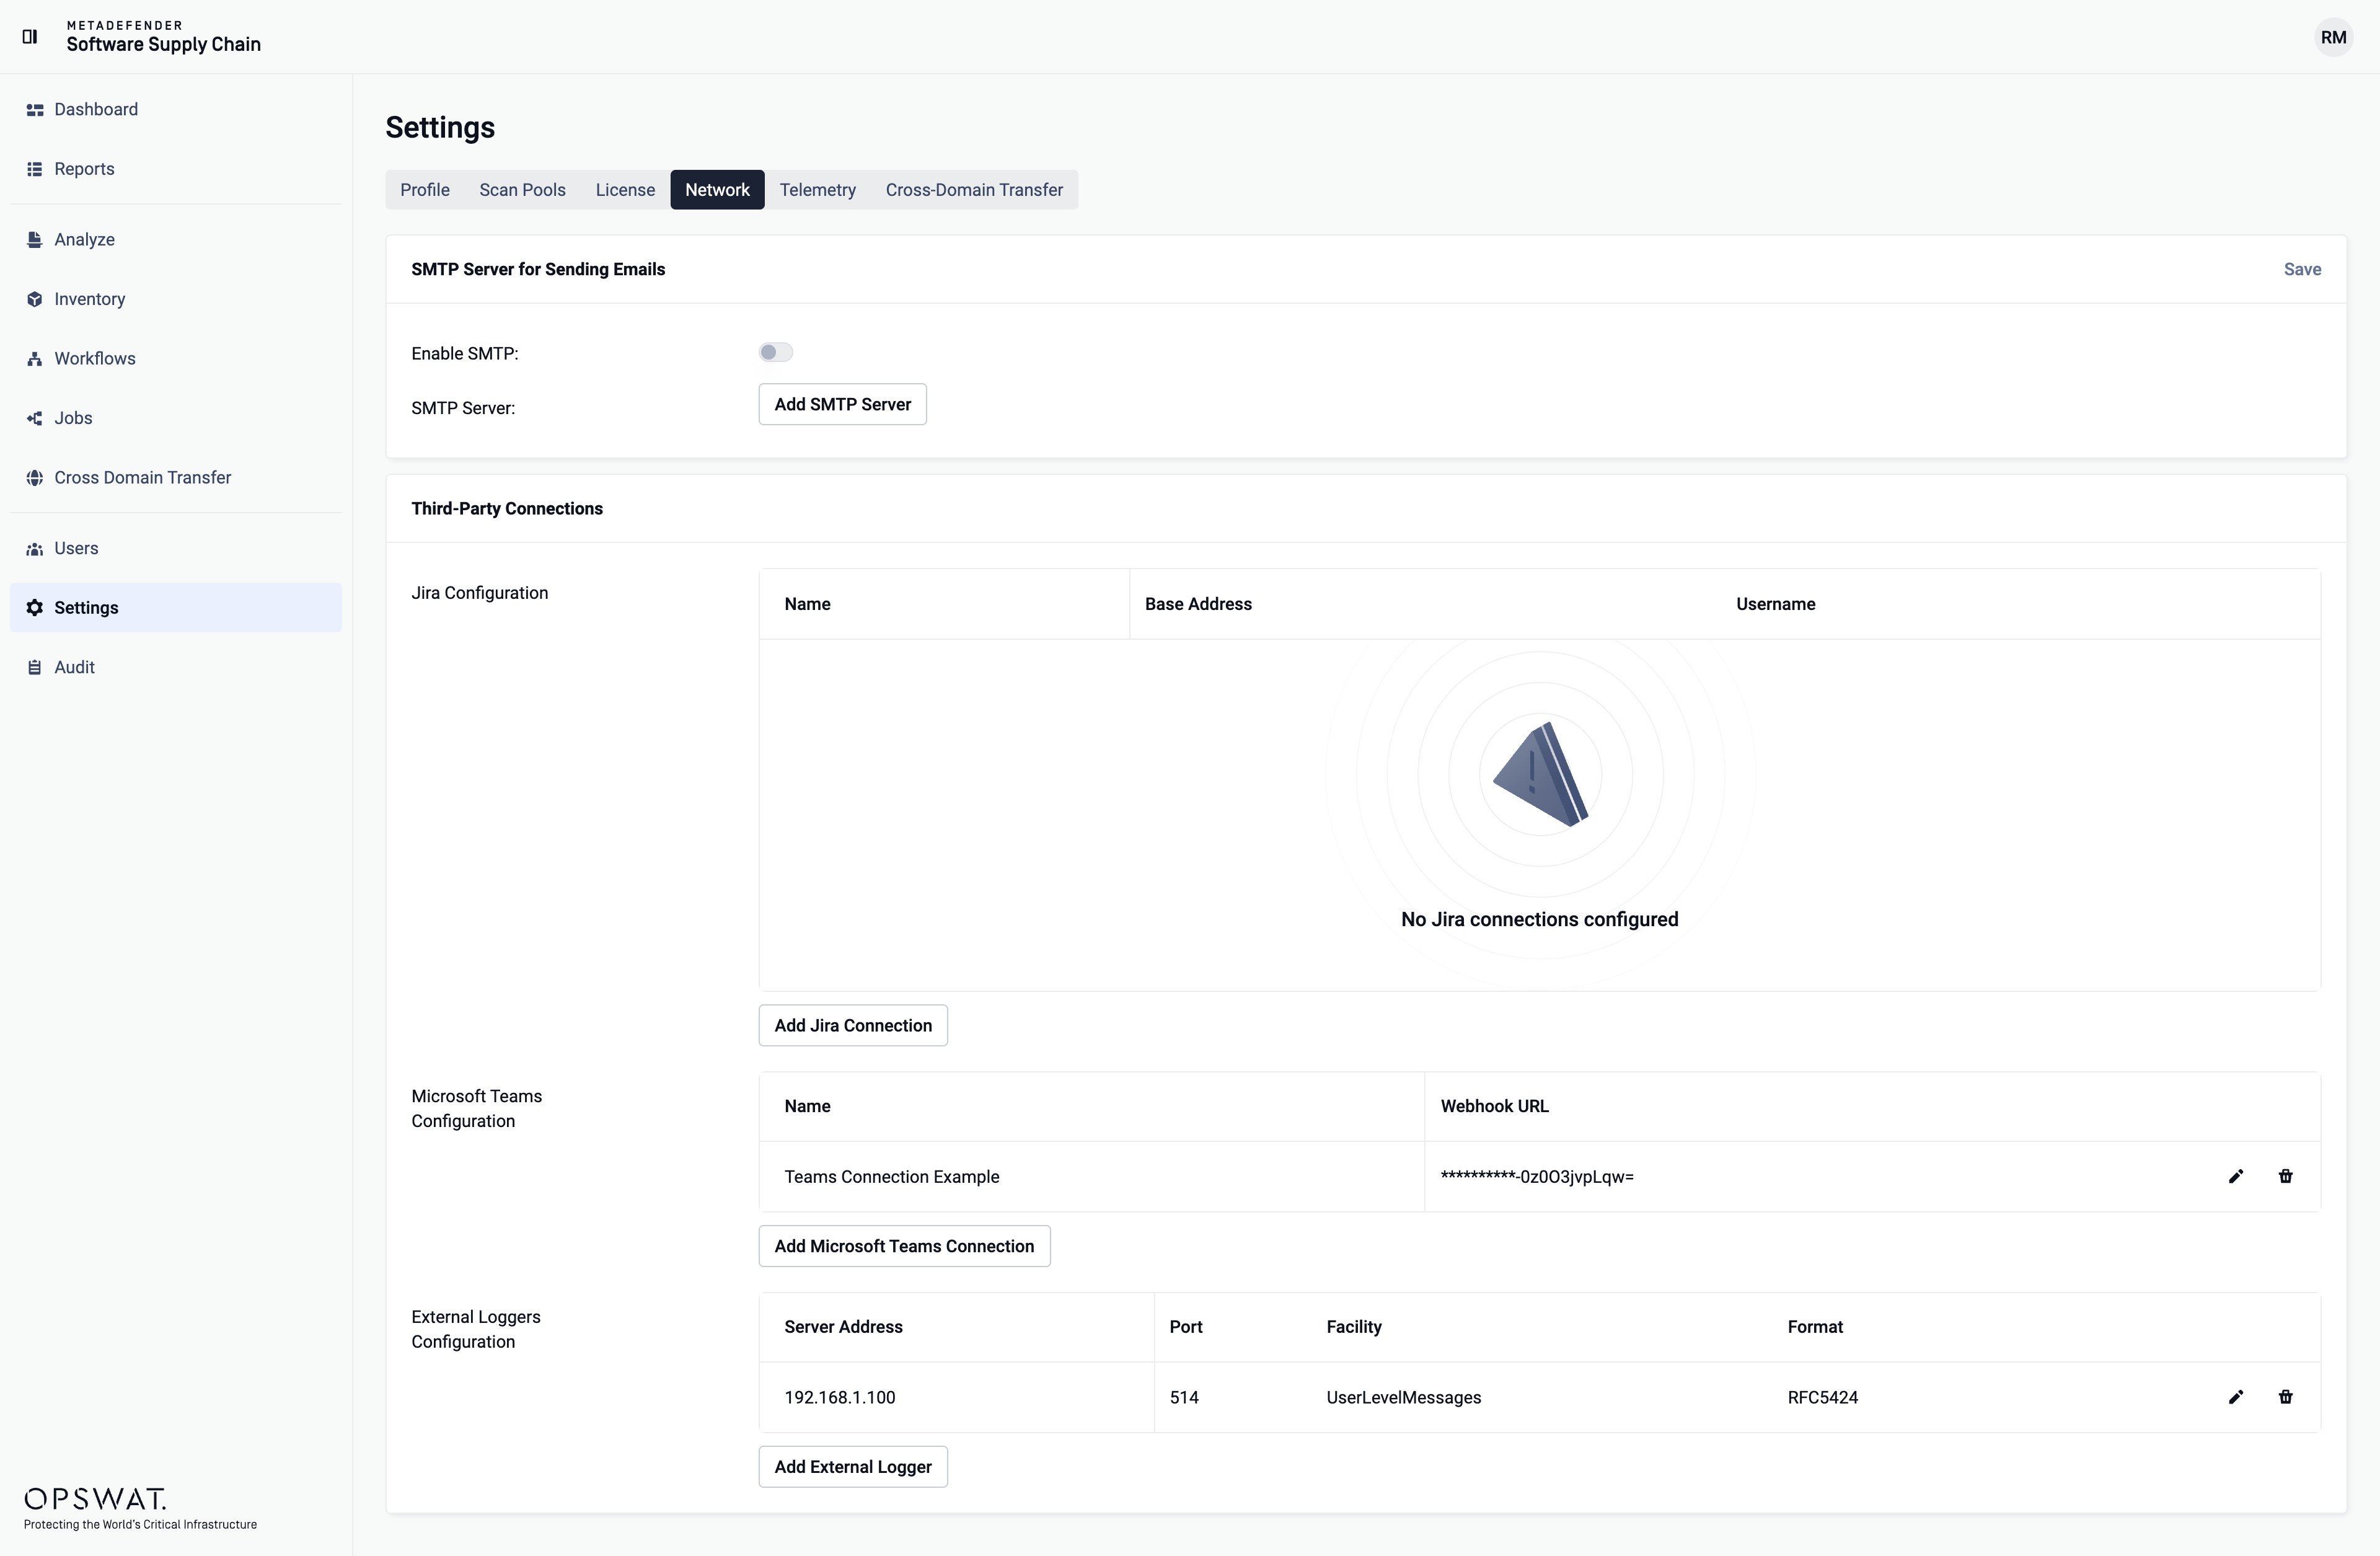Open the Telemetry tab
This screenshot has width=2380, height=1556.
(817, 190)
